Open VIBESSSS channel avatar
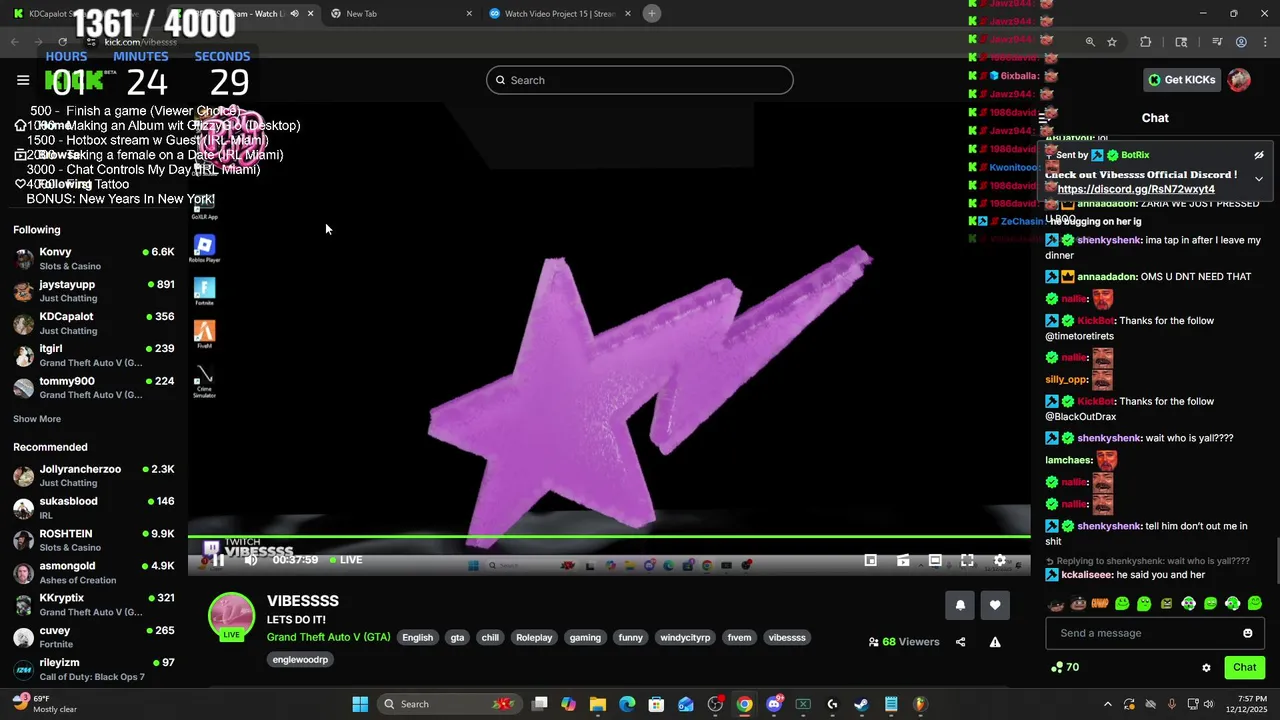1280x720 pixels. [x=231, y=615]
